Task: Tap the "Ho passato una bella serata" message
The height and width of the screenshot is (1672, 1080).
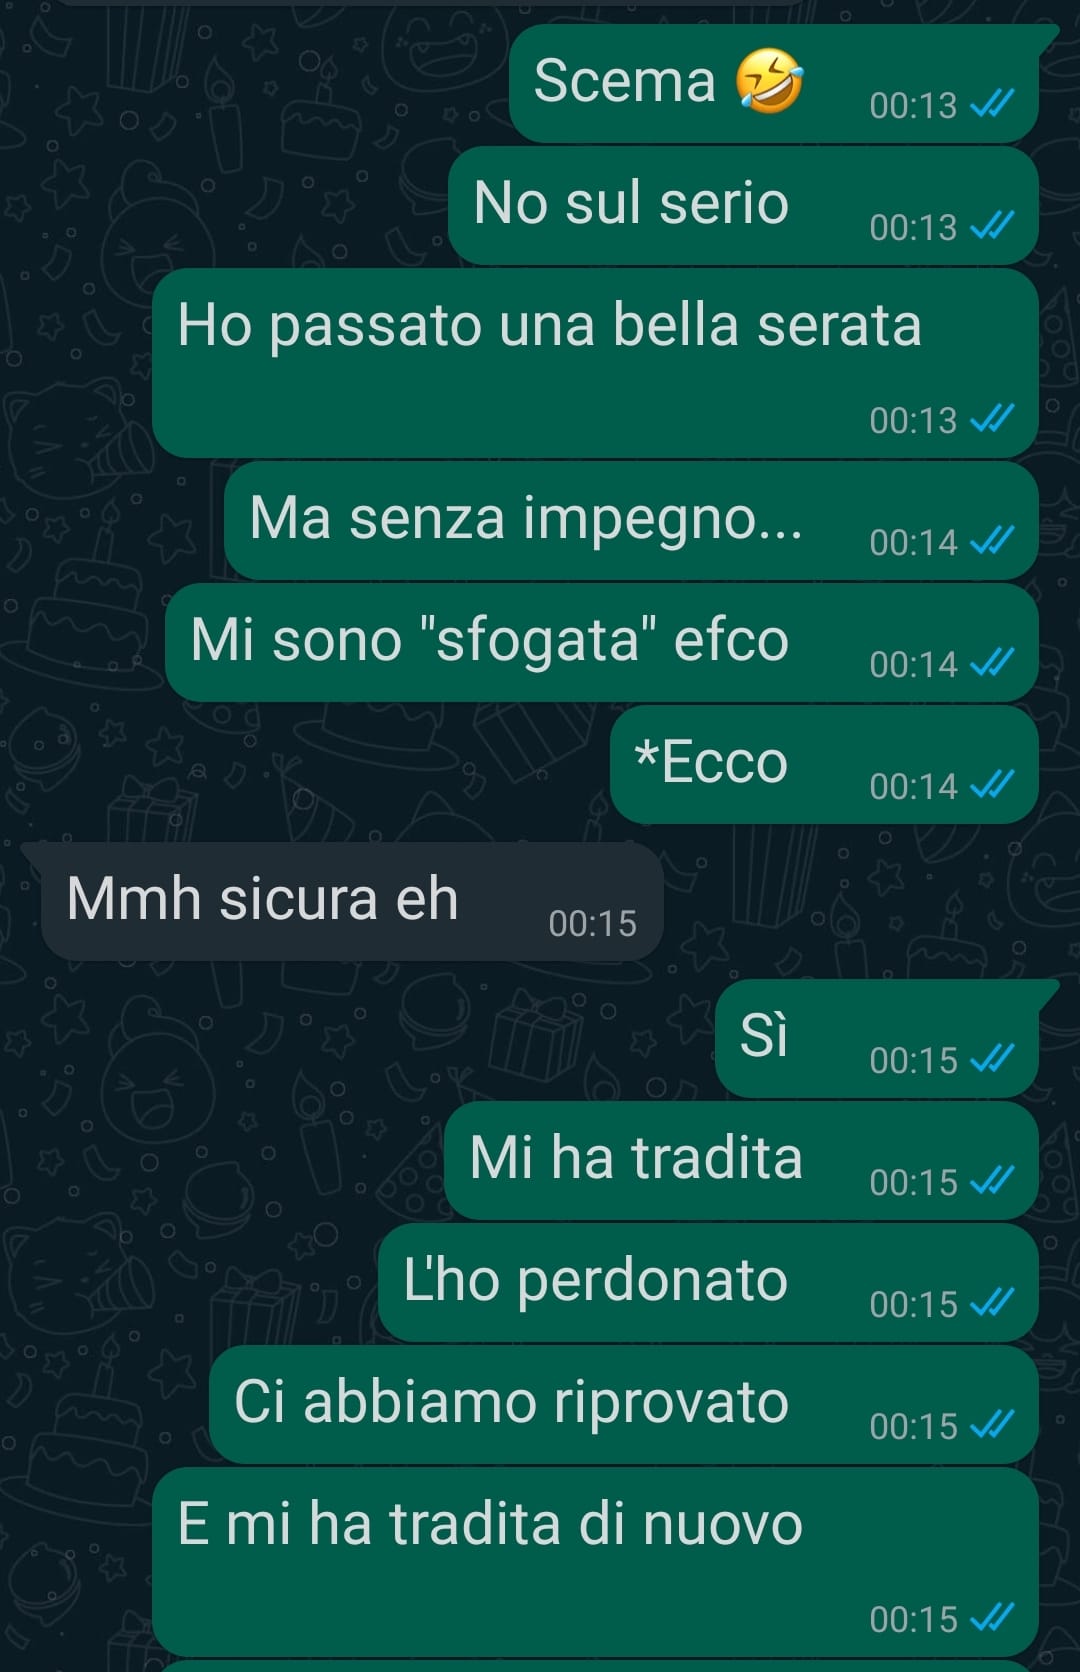Action: [595, 363]
